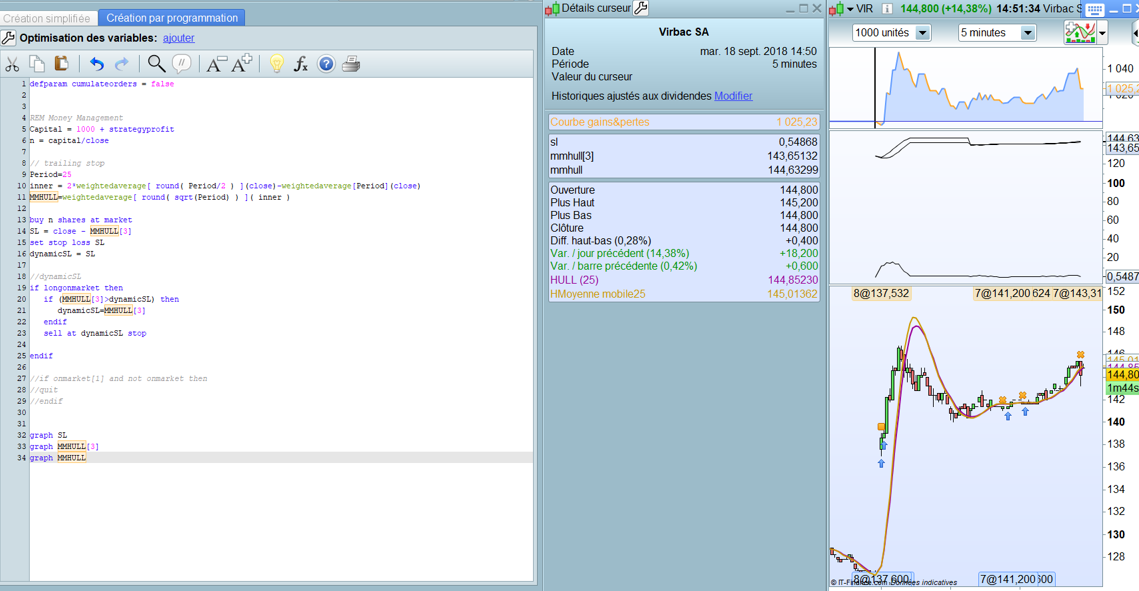The image size is (1139, 591).
Task: Print the code with printer icon
Action: [x=351, y=64]
